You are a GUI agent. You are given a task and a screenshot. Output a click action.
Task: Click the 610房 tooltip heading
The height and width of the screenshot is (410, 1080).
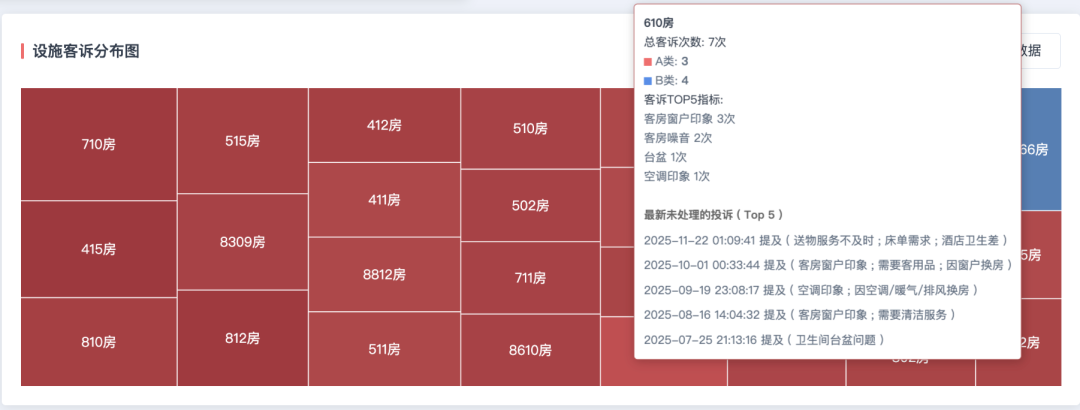tap(659, 23)
